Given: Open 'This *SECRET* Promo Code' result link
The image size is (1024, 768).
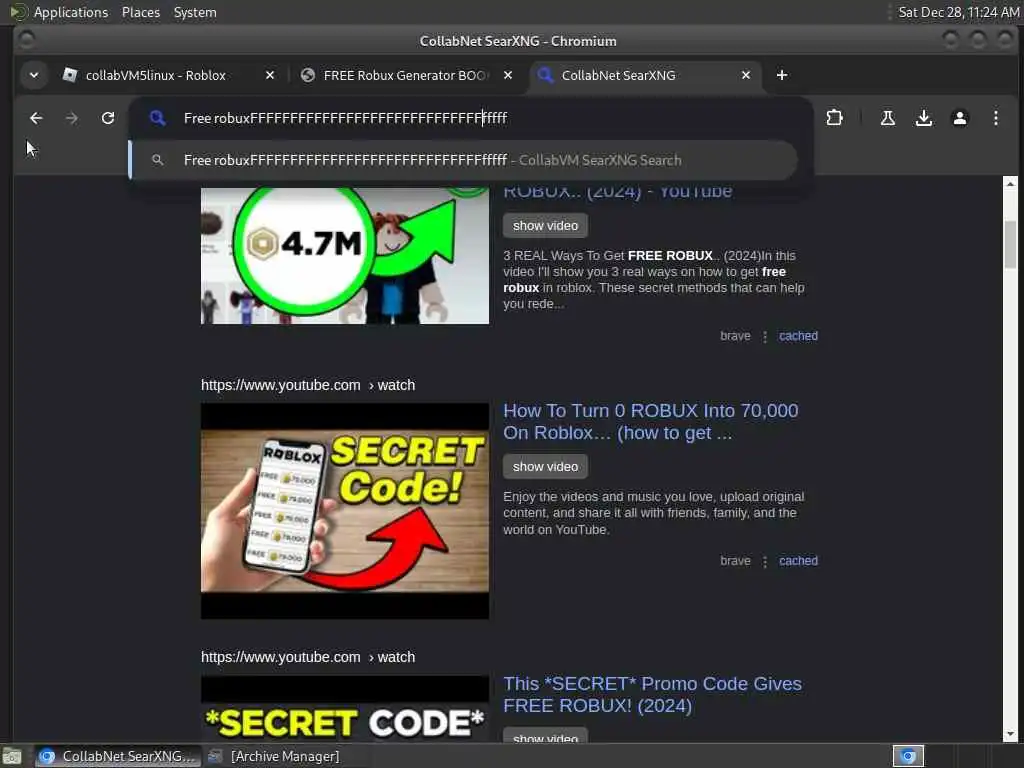Looking at the screenshot, I should coord(652,695).
